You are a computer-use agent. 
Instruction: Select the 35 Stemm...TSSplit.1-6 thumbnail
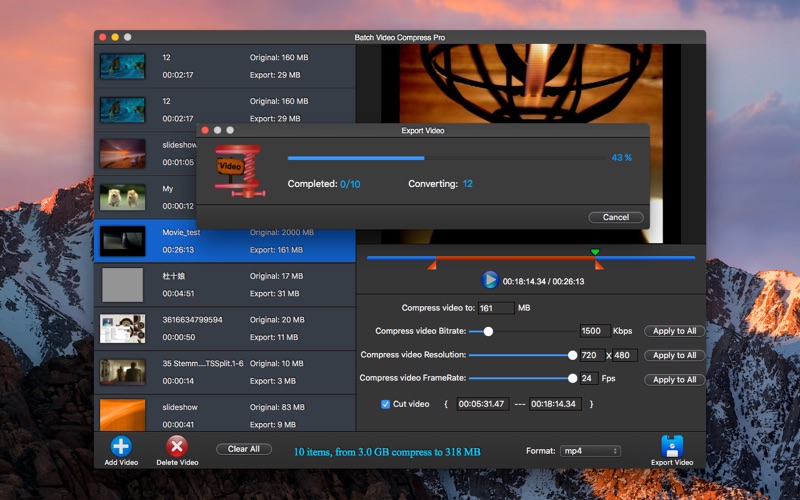point(122,372)
